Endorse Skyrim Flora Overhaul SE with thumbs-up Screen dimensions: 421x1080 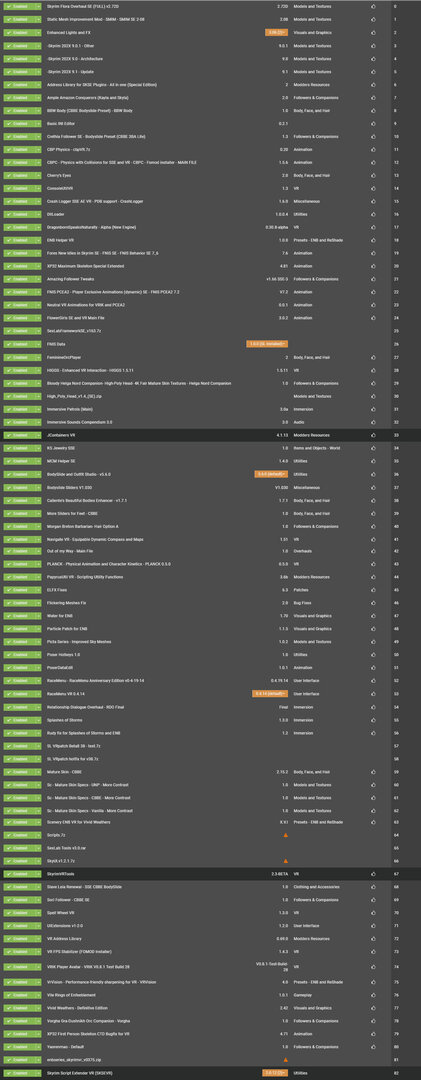coord(373,6)
